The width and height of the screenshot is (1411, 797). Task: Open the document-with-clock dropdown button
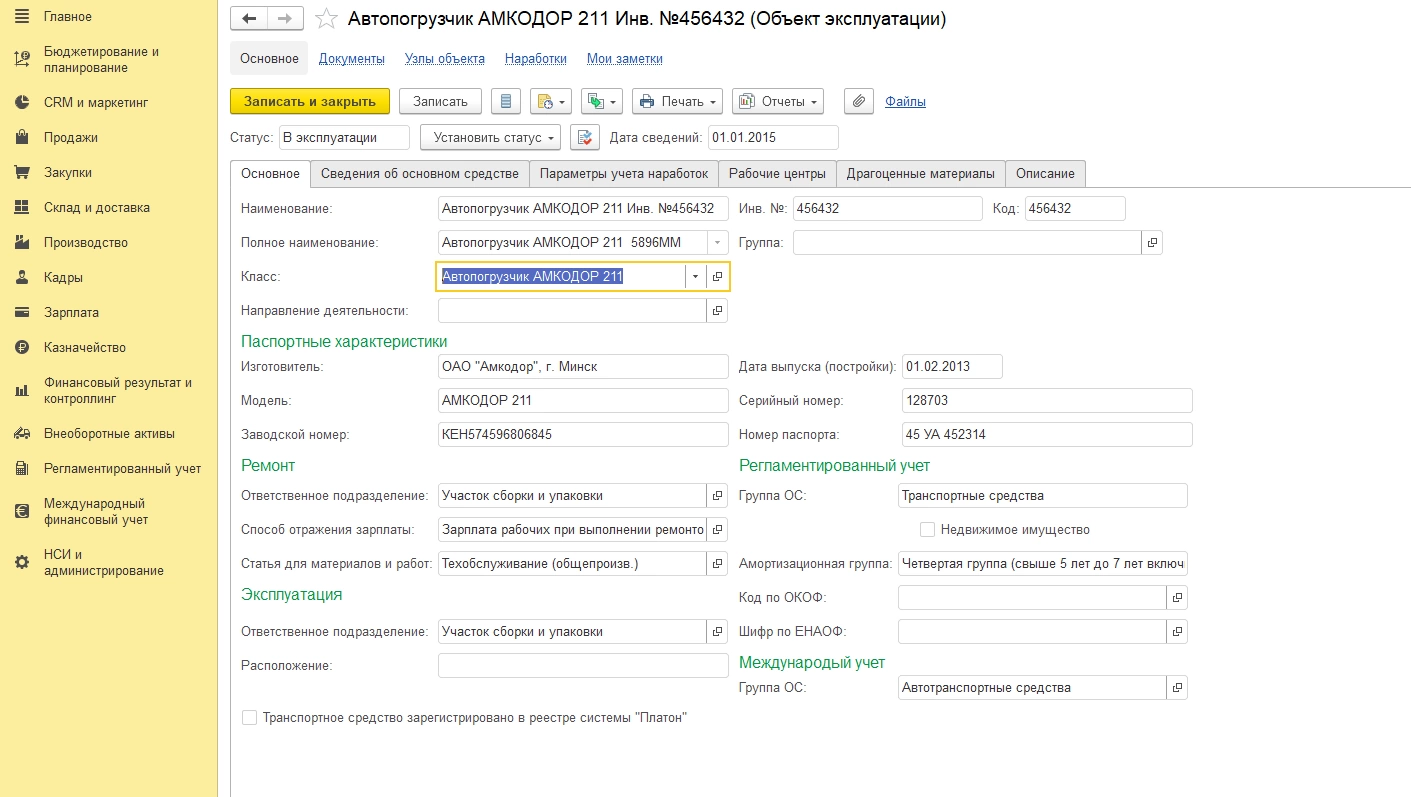click(550, 101)
